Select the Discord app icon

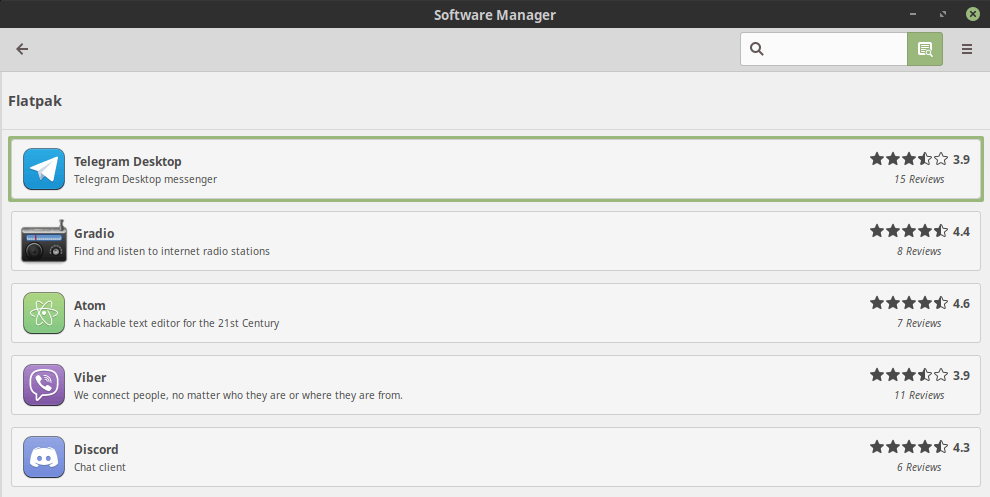point(44,457)
